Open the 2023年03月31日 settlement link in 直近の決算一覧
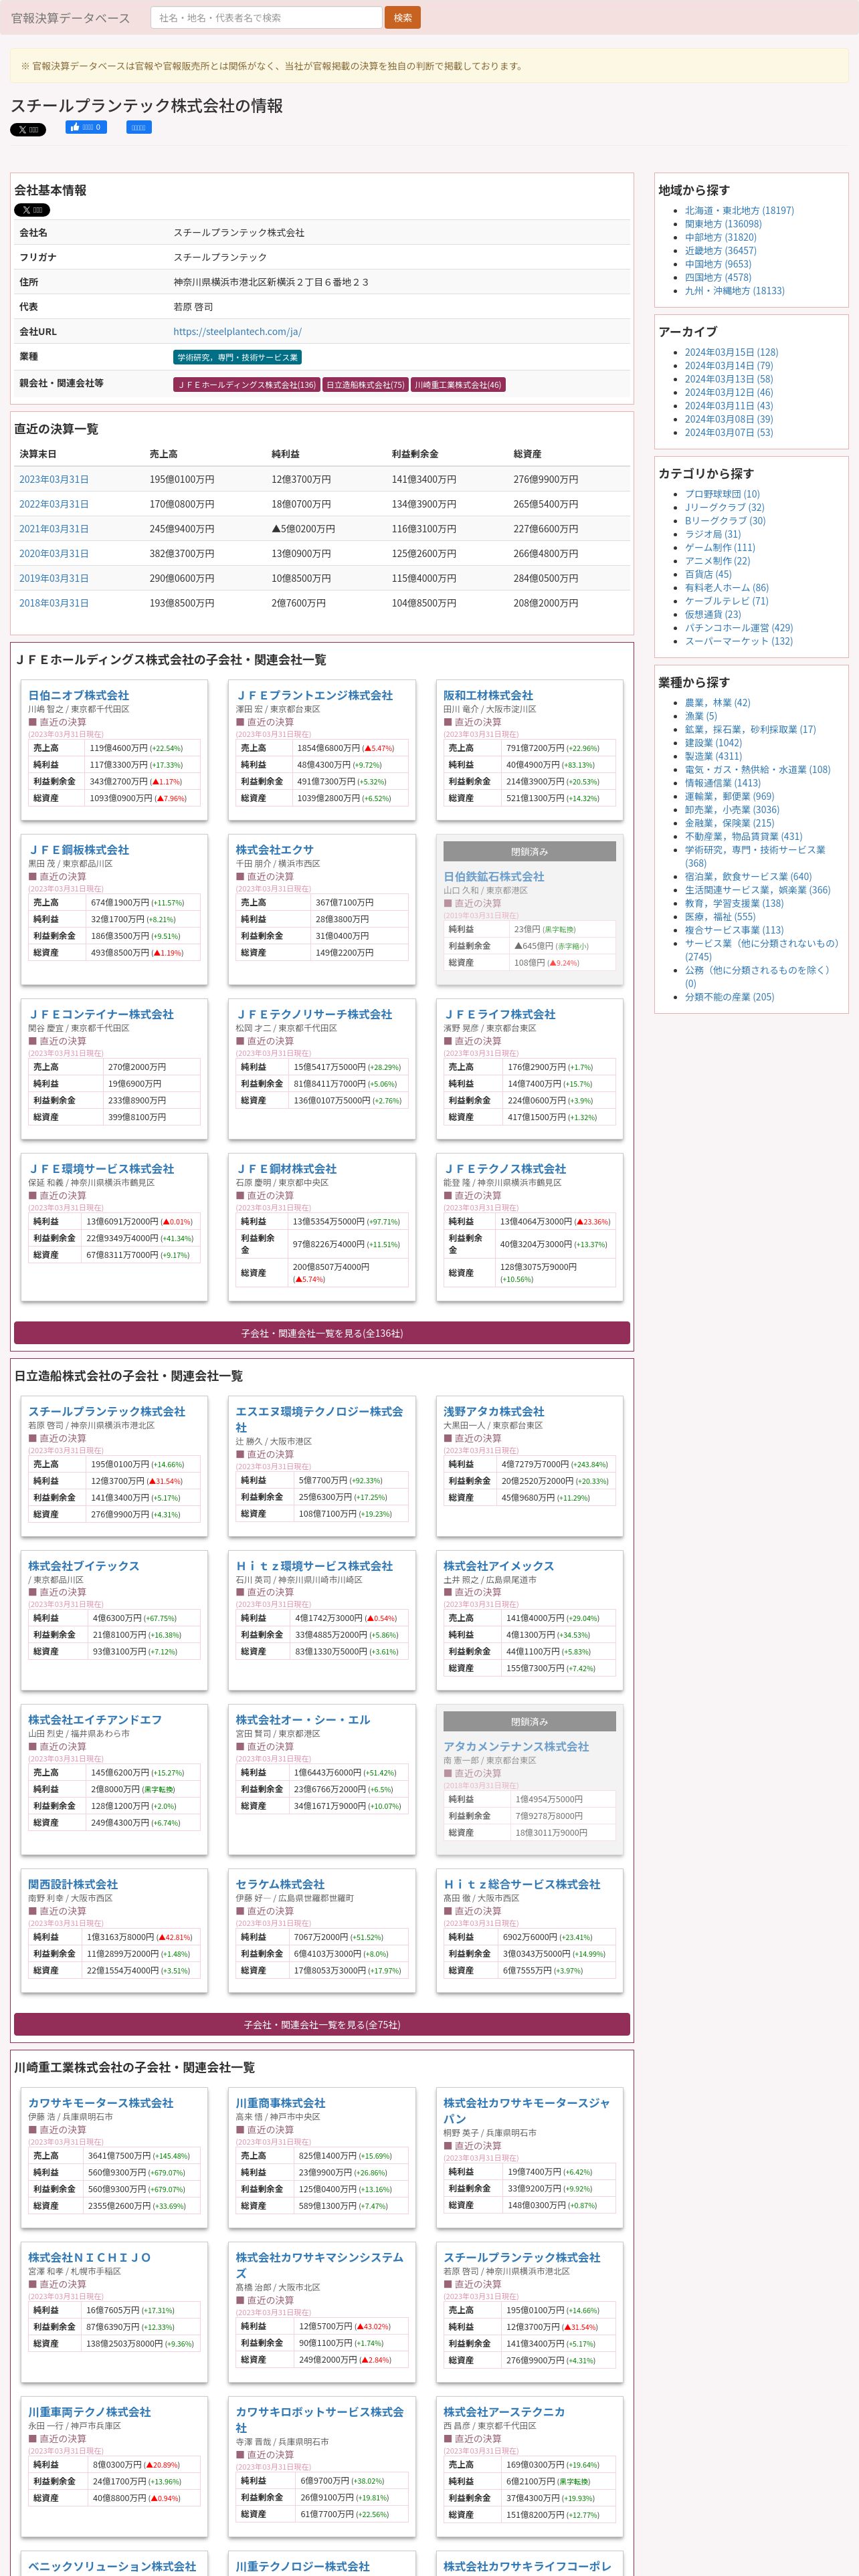The width and height of the screenshot is (859, 2576). (x=54, y=480)
